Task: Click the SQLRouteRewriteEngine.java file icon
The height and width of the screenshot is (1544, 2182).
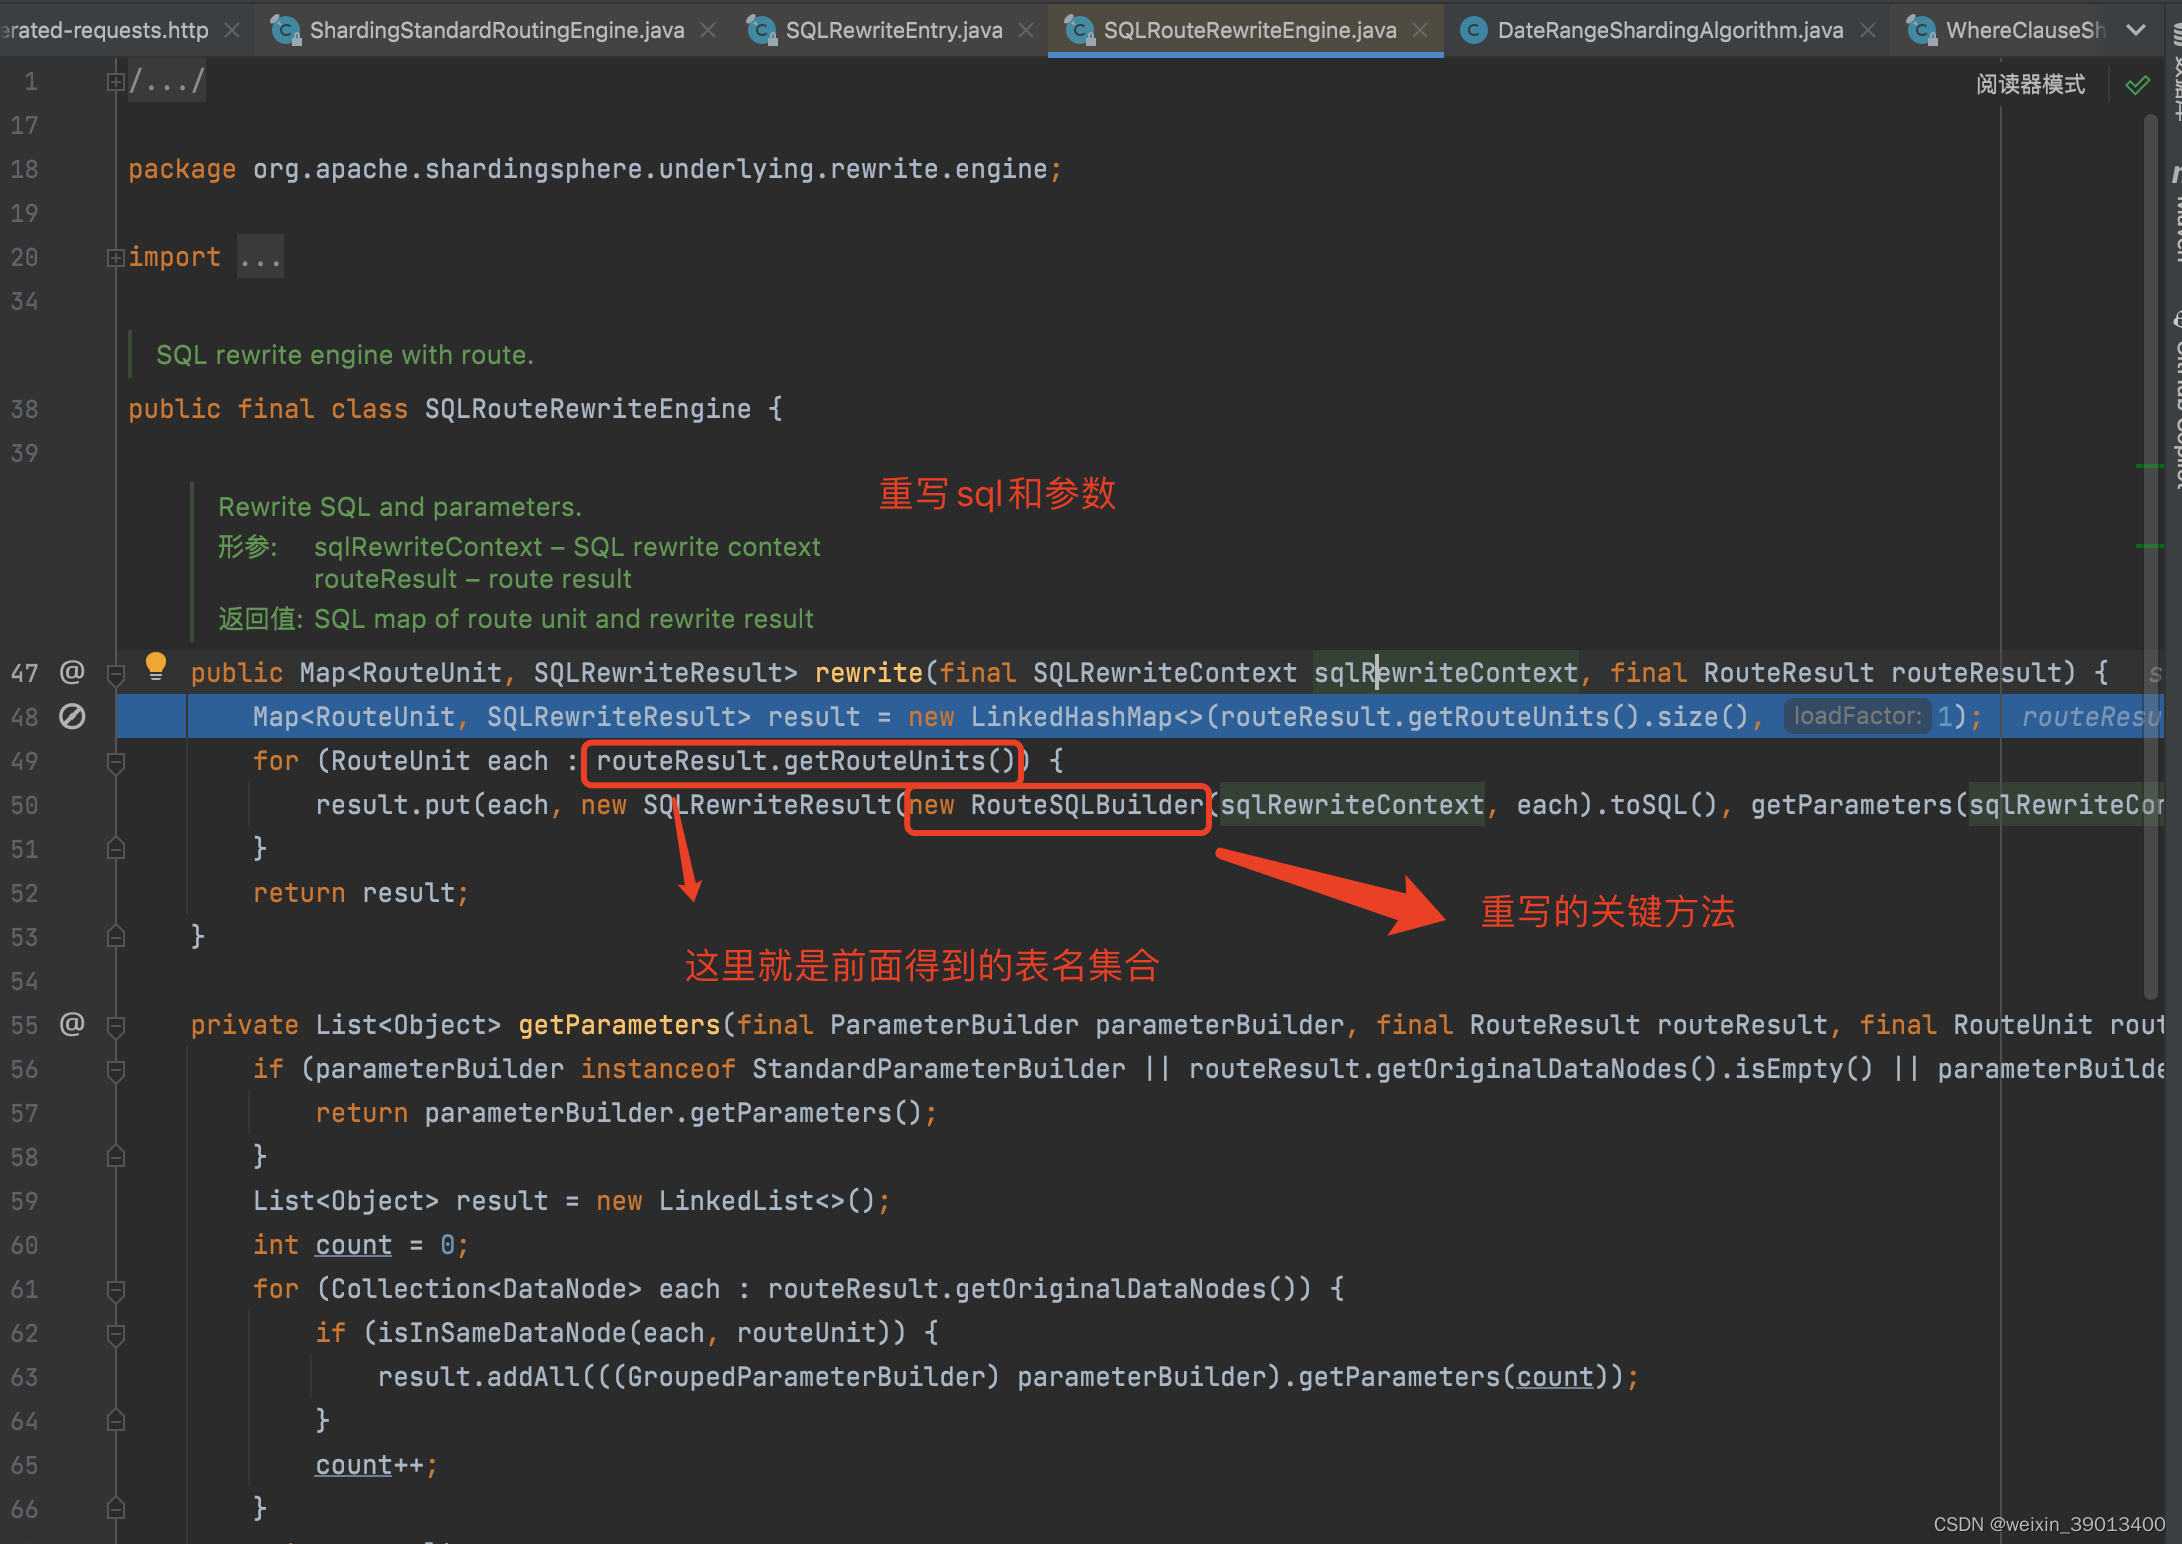Action: click(x=1079, y=30)
